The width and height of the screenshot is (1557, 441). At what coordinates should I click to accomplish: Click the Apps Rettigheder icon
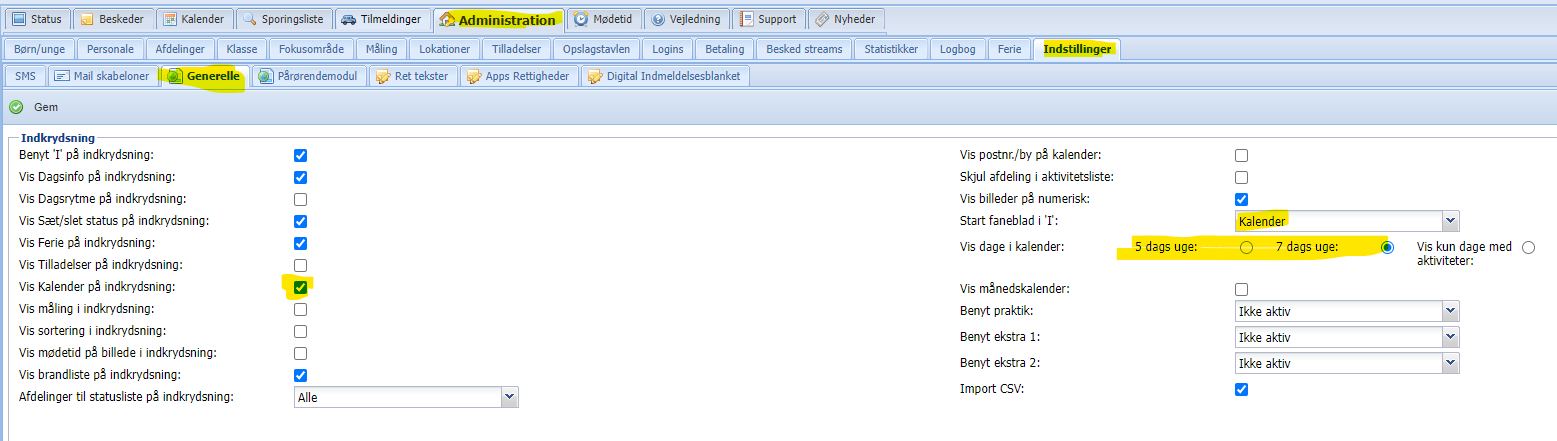pos(473,76)
